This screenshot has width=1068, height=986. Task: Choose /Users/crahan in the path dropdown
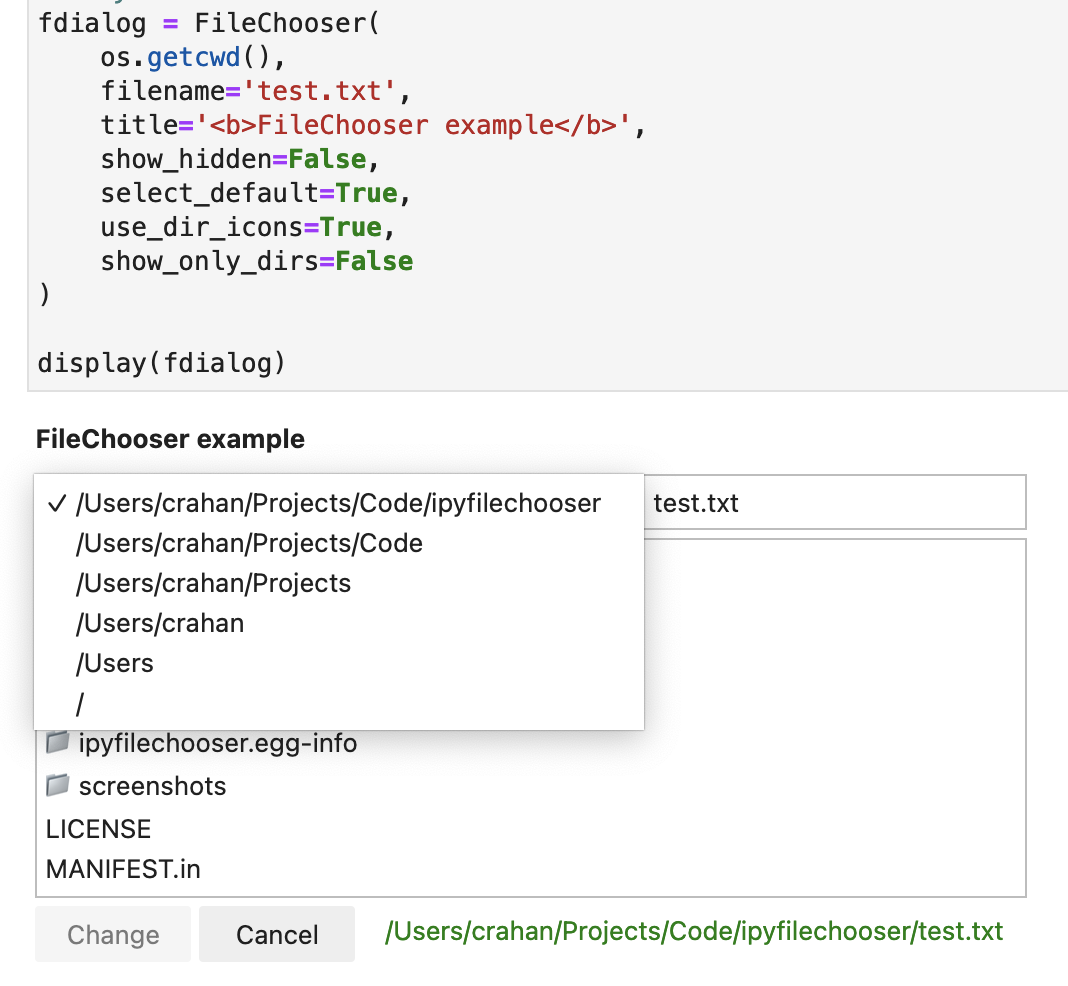[160, 623]
